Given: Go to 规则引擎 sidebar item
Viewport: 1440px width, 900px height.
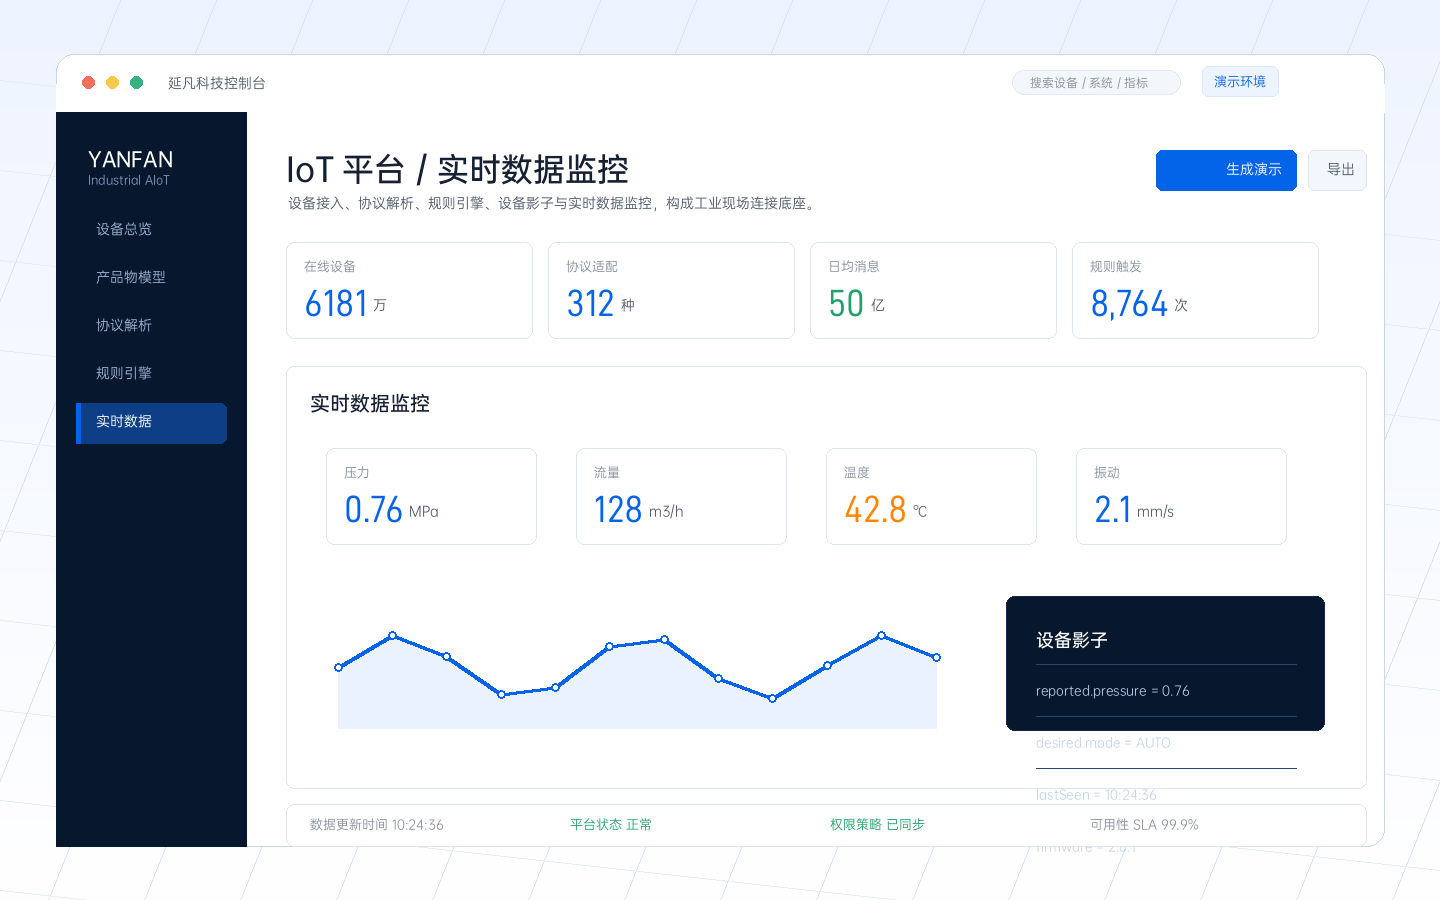Looking at the screenshot, I should (x=151, y=373).
